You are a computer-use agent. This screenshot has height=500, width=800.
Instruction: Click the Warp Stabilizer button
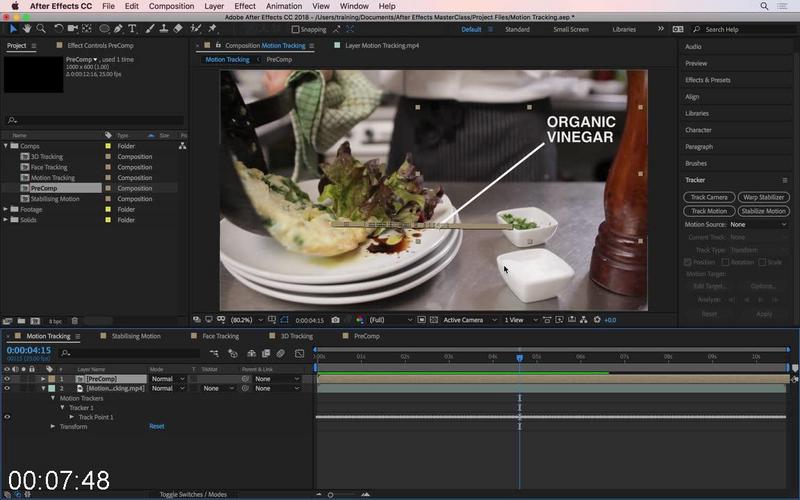pyautogui.click(x=764, y=197)
